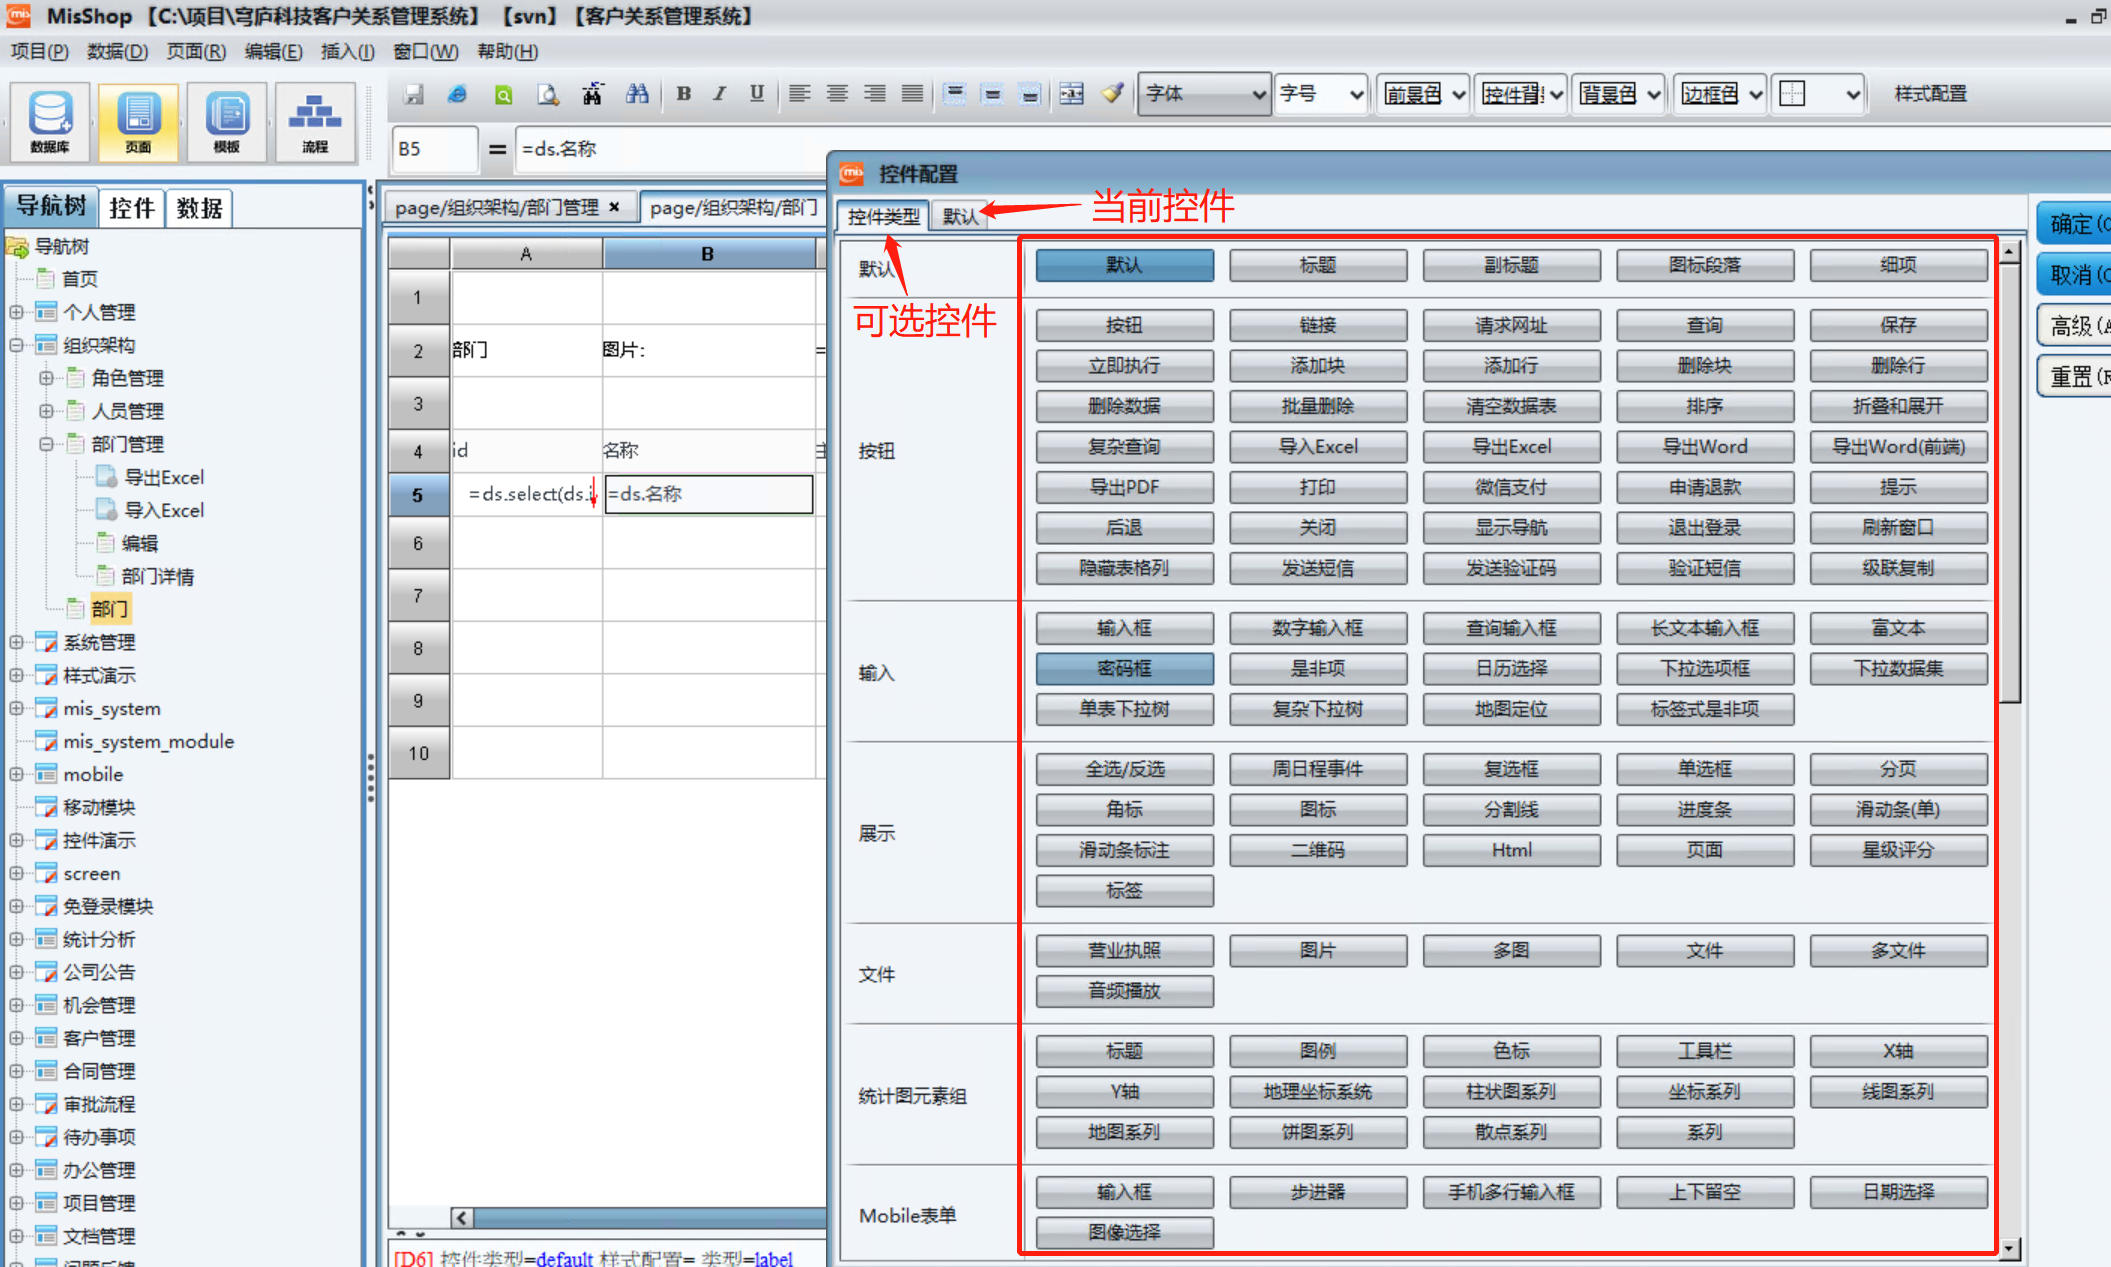Open the 字号 font size dropdown
2111x1267 pixels.
tap(1320, 94)
